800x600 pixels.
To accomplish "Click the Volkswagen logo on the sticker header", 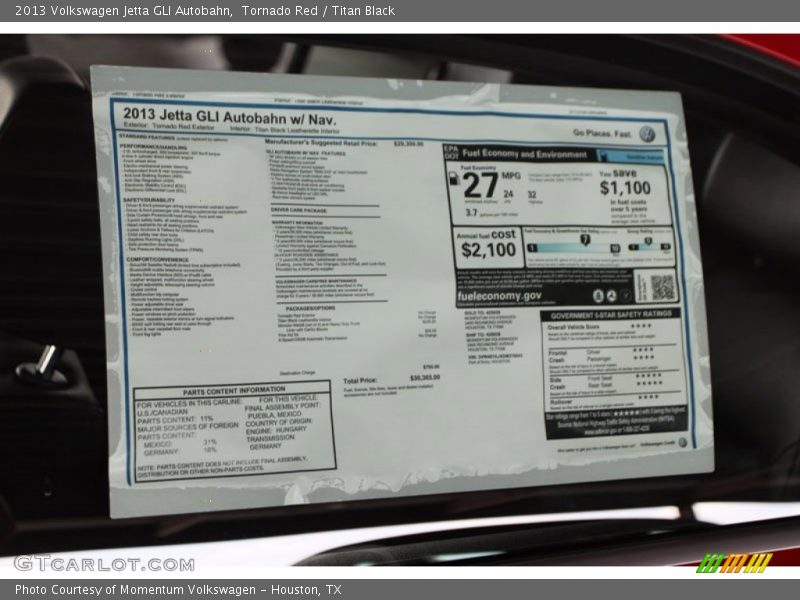I will 647,133.
